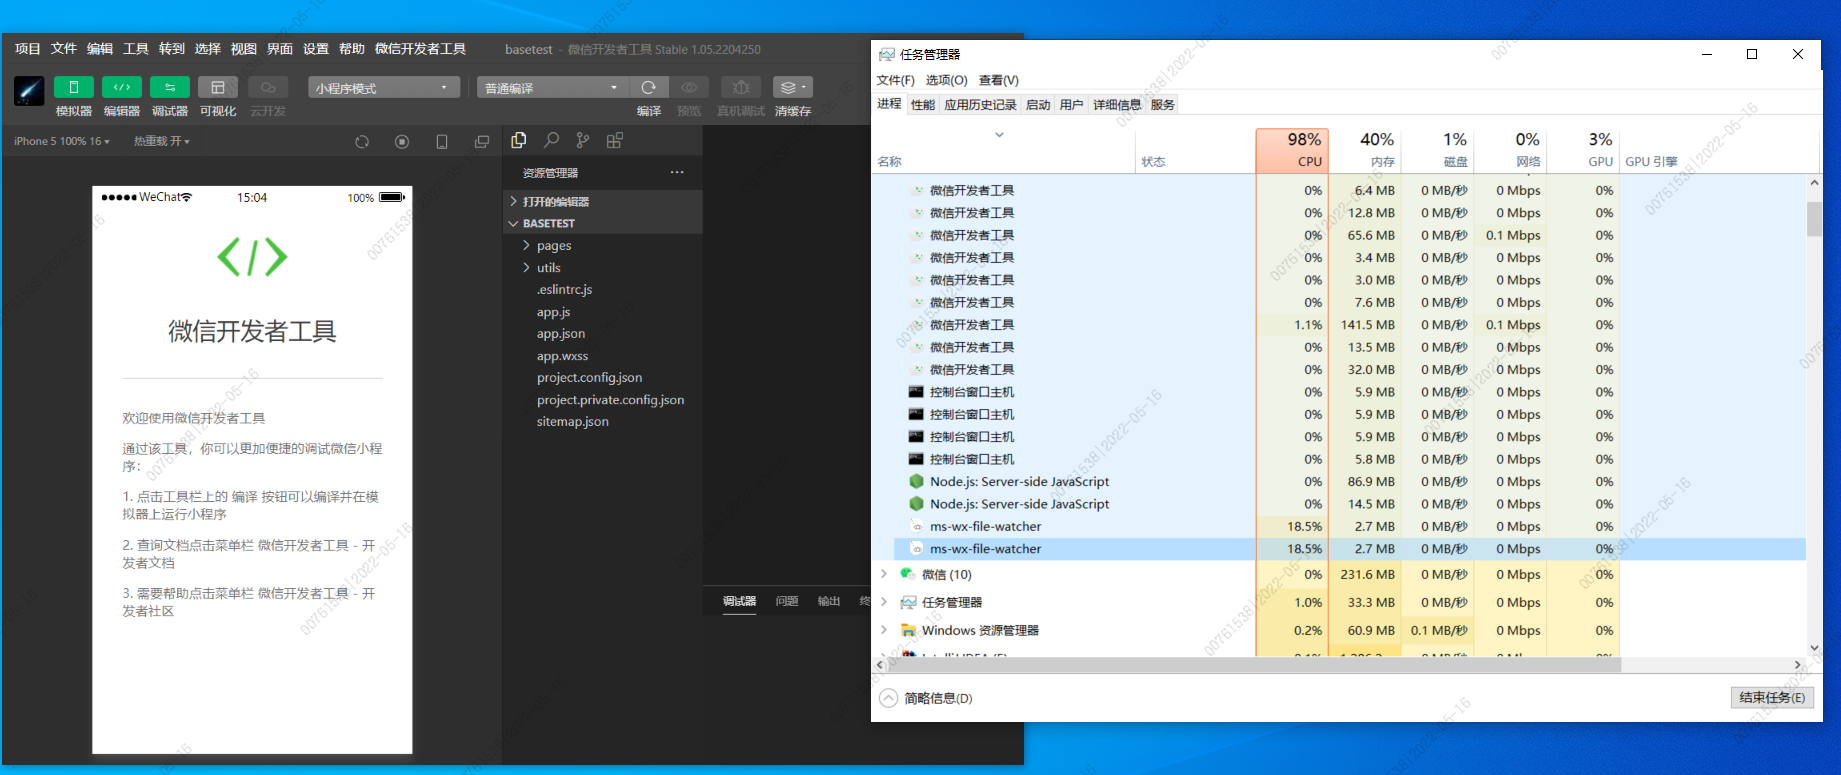Switch to the 详细信息 tab
Viewport: 1841px width, 775px height.
click(1117, 105)
